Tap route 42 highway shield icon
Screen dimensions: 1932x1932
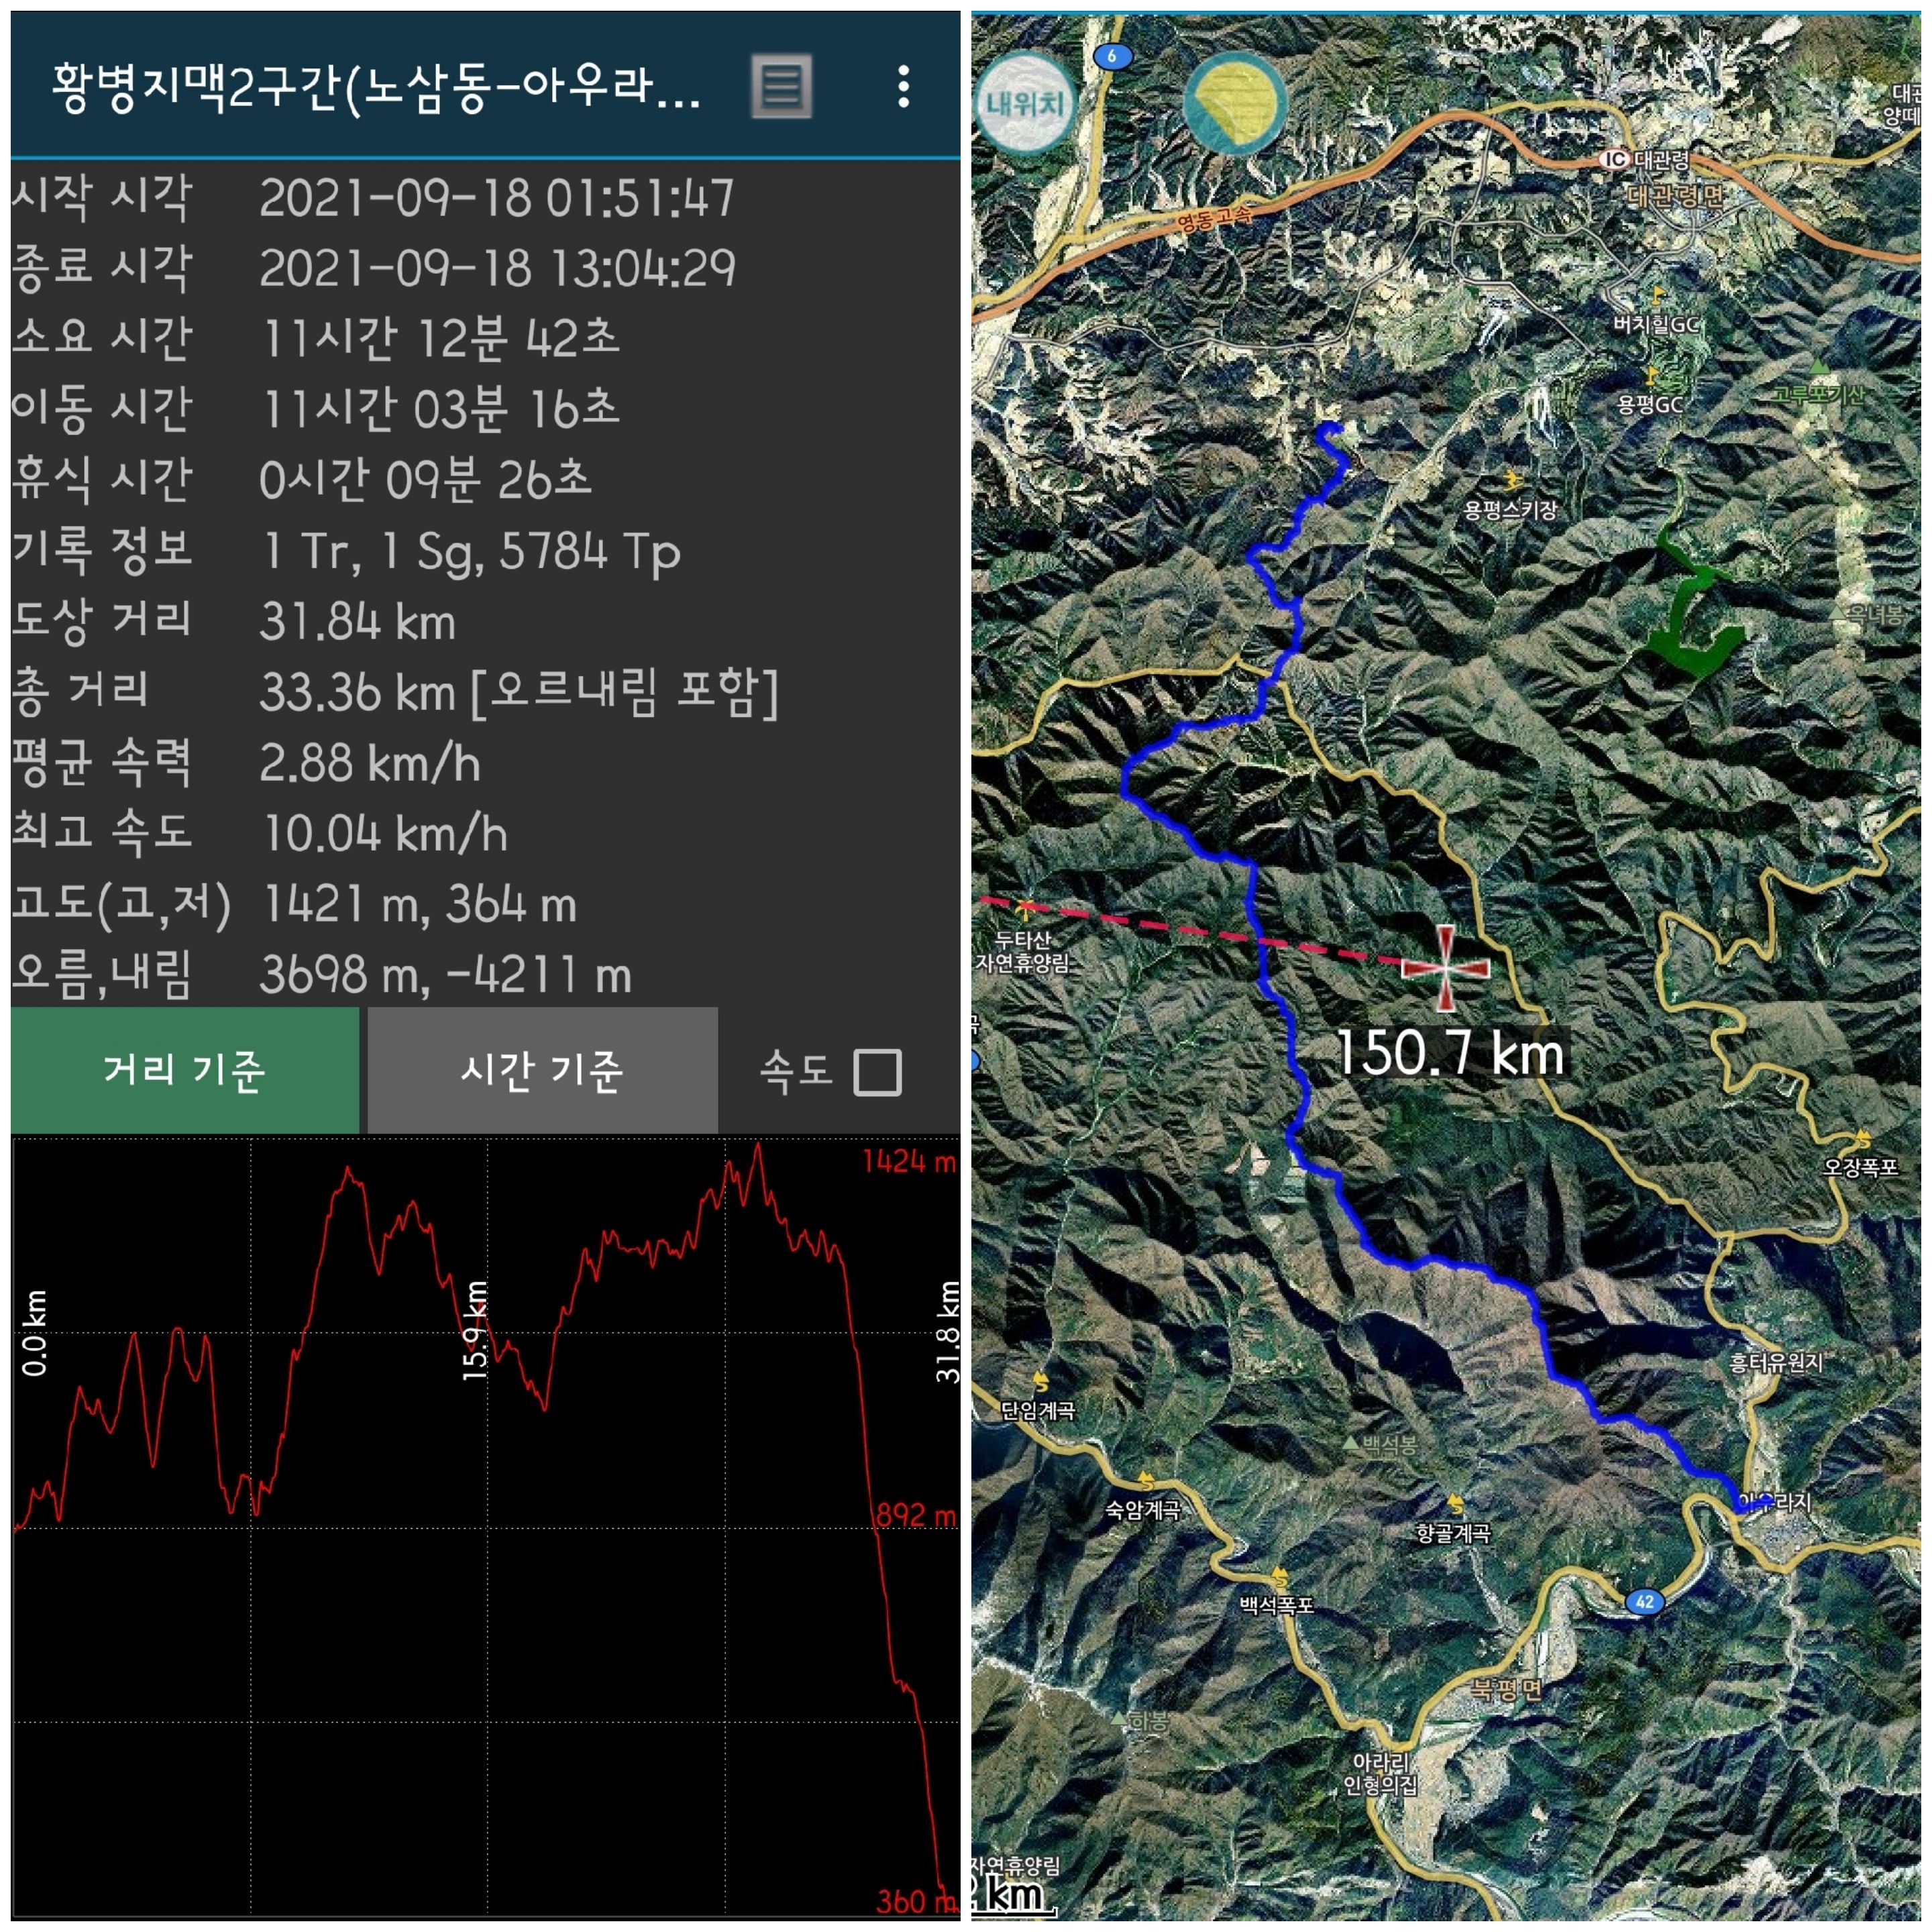(1645, 1602)
